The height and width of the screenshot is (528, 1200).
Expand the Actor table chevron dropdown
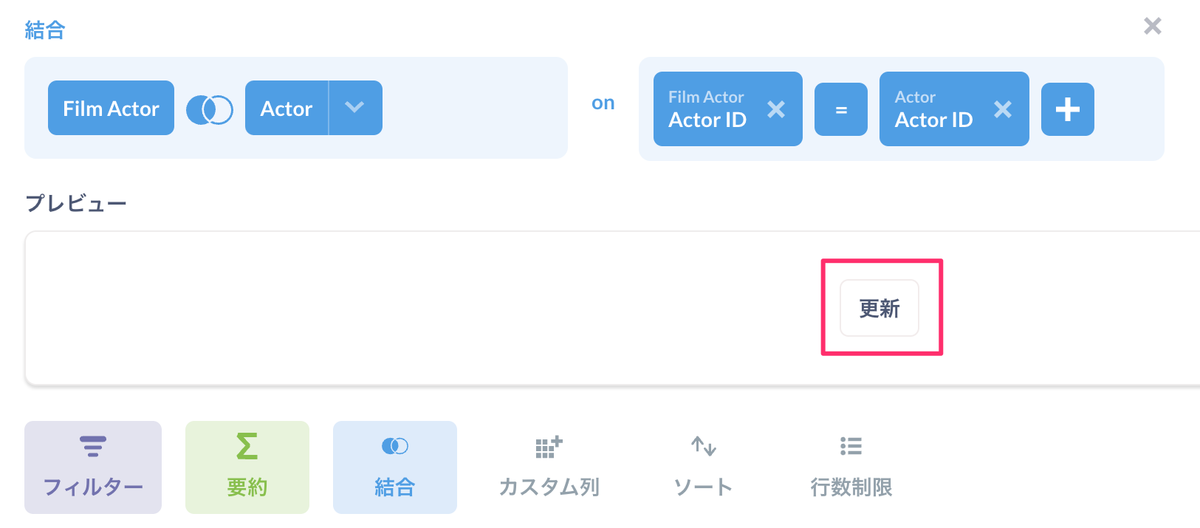tap(355, 108)
